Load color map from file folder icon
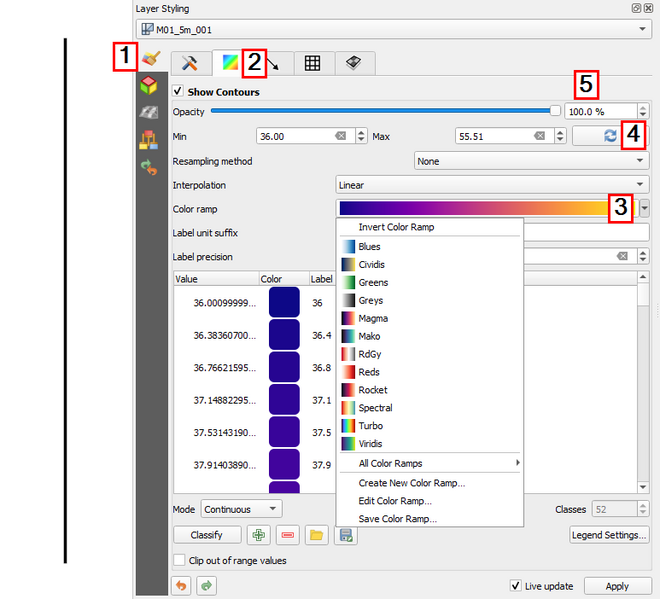 click(317, 535)
